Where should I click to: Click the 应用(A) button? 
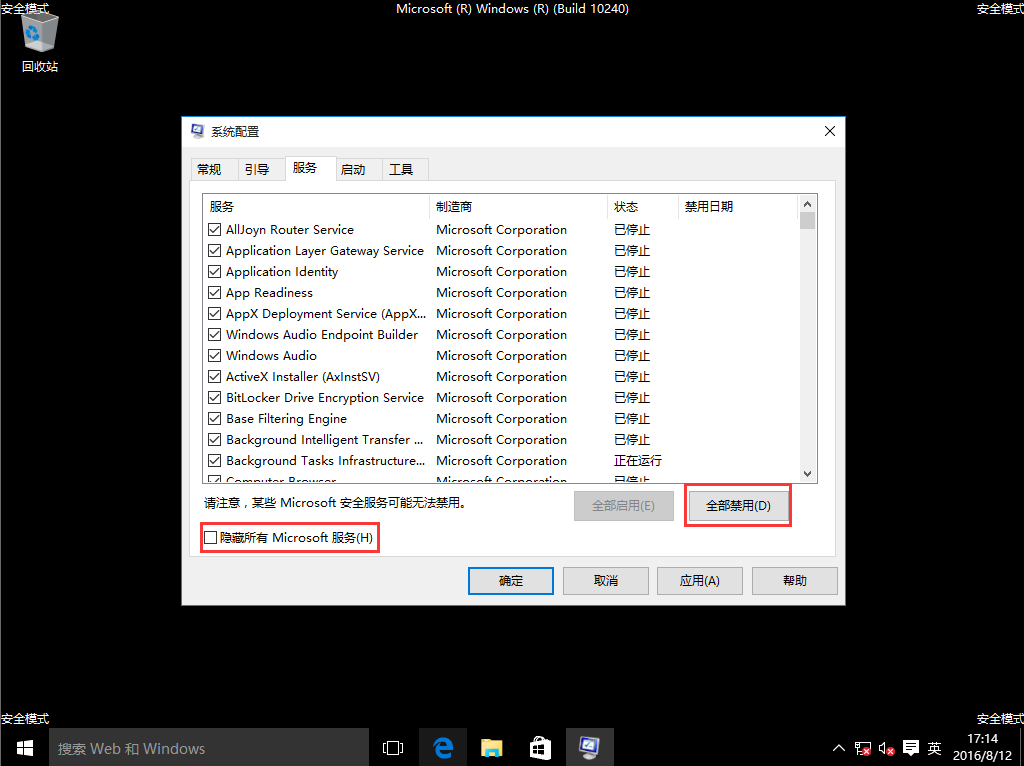tap(699, 581)
